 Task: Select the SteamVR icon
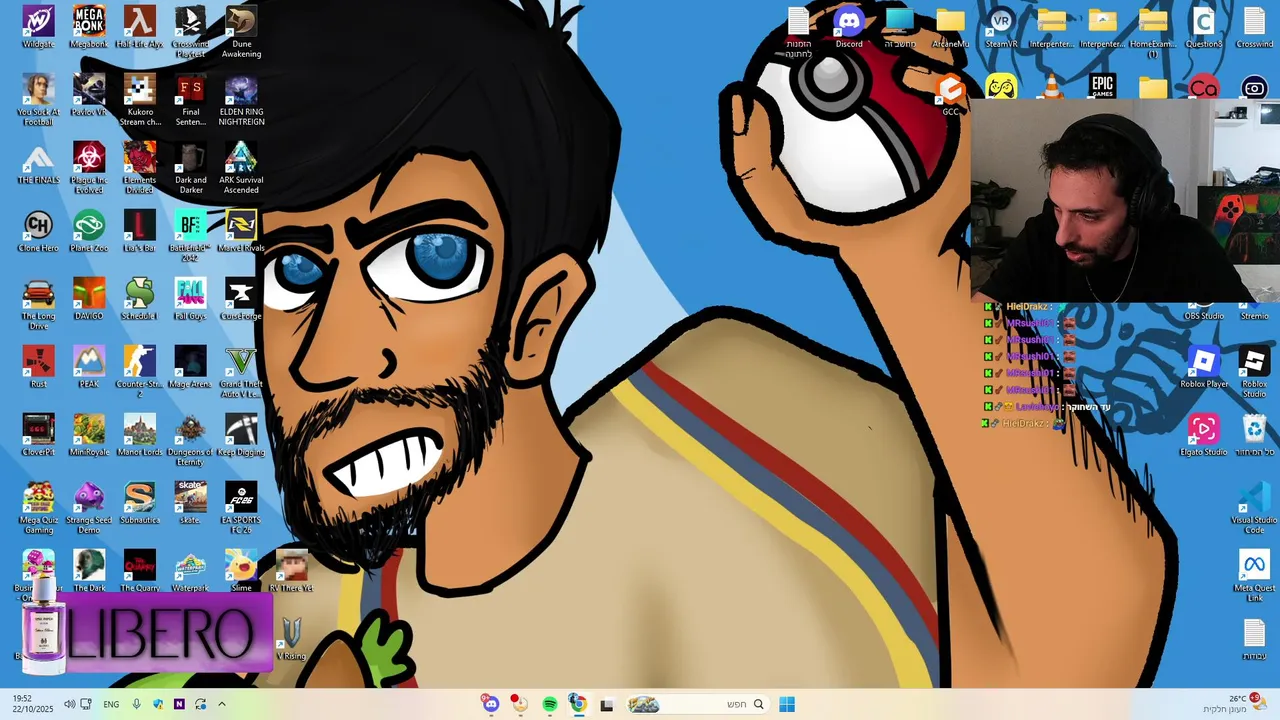click(x=1001, y=27)
